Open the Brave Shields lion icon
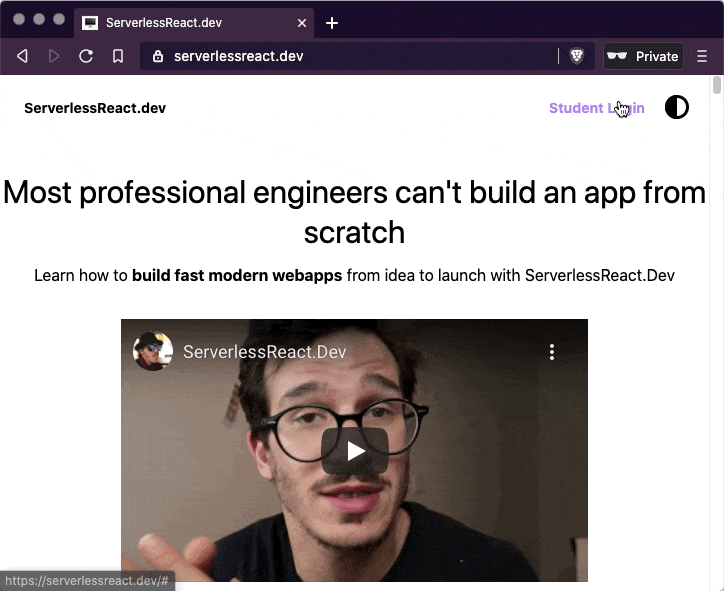The image size is (724, 591). coord(576,56)
